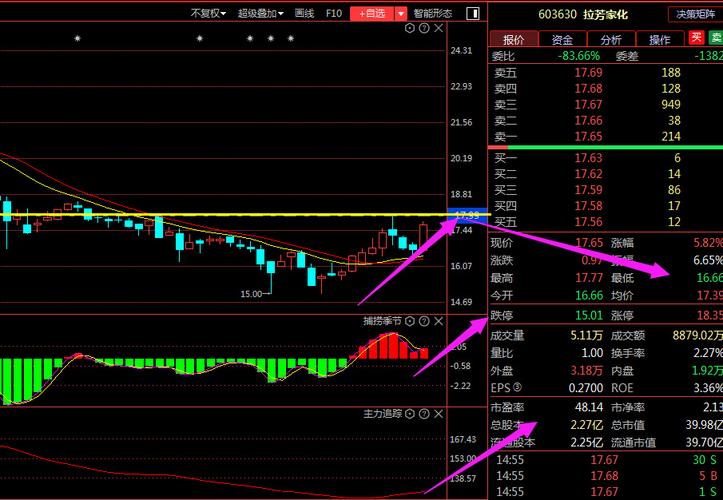Click the 流通股本 value 2.25亿

pos(587,443)
